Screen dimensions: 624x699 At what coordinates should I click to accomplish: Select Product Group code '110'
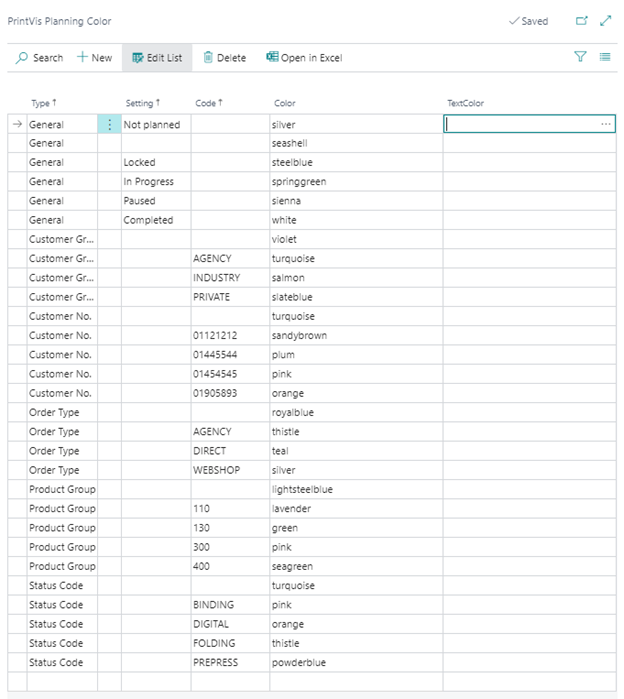coord(230,508)
